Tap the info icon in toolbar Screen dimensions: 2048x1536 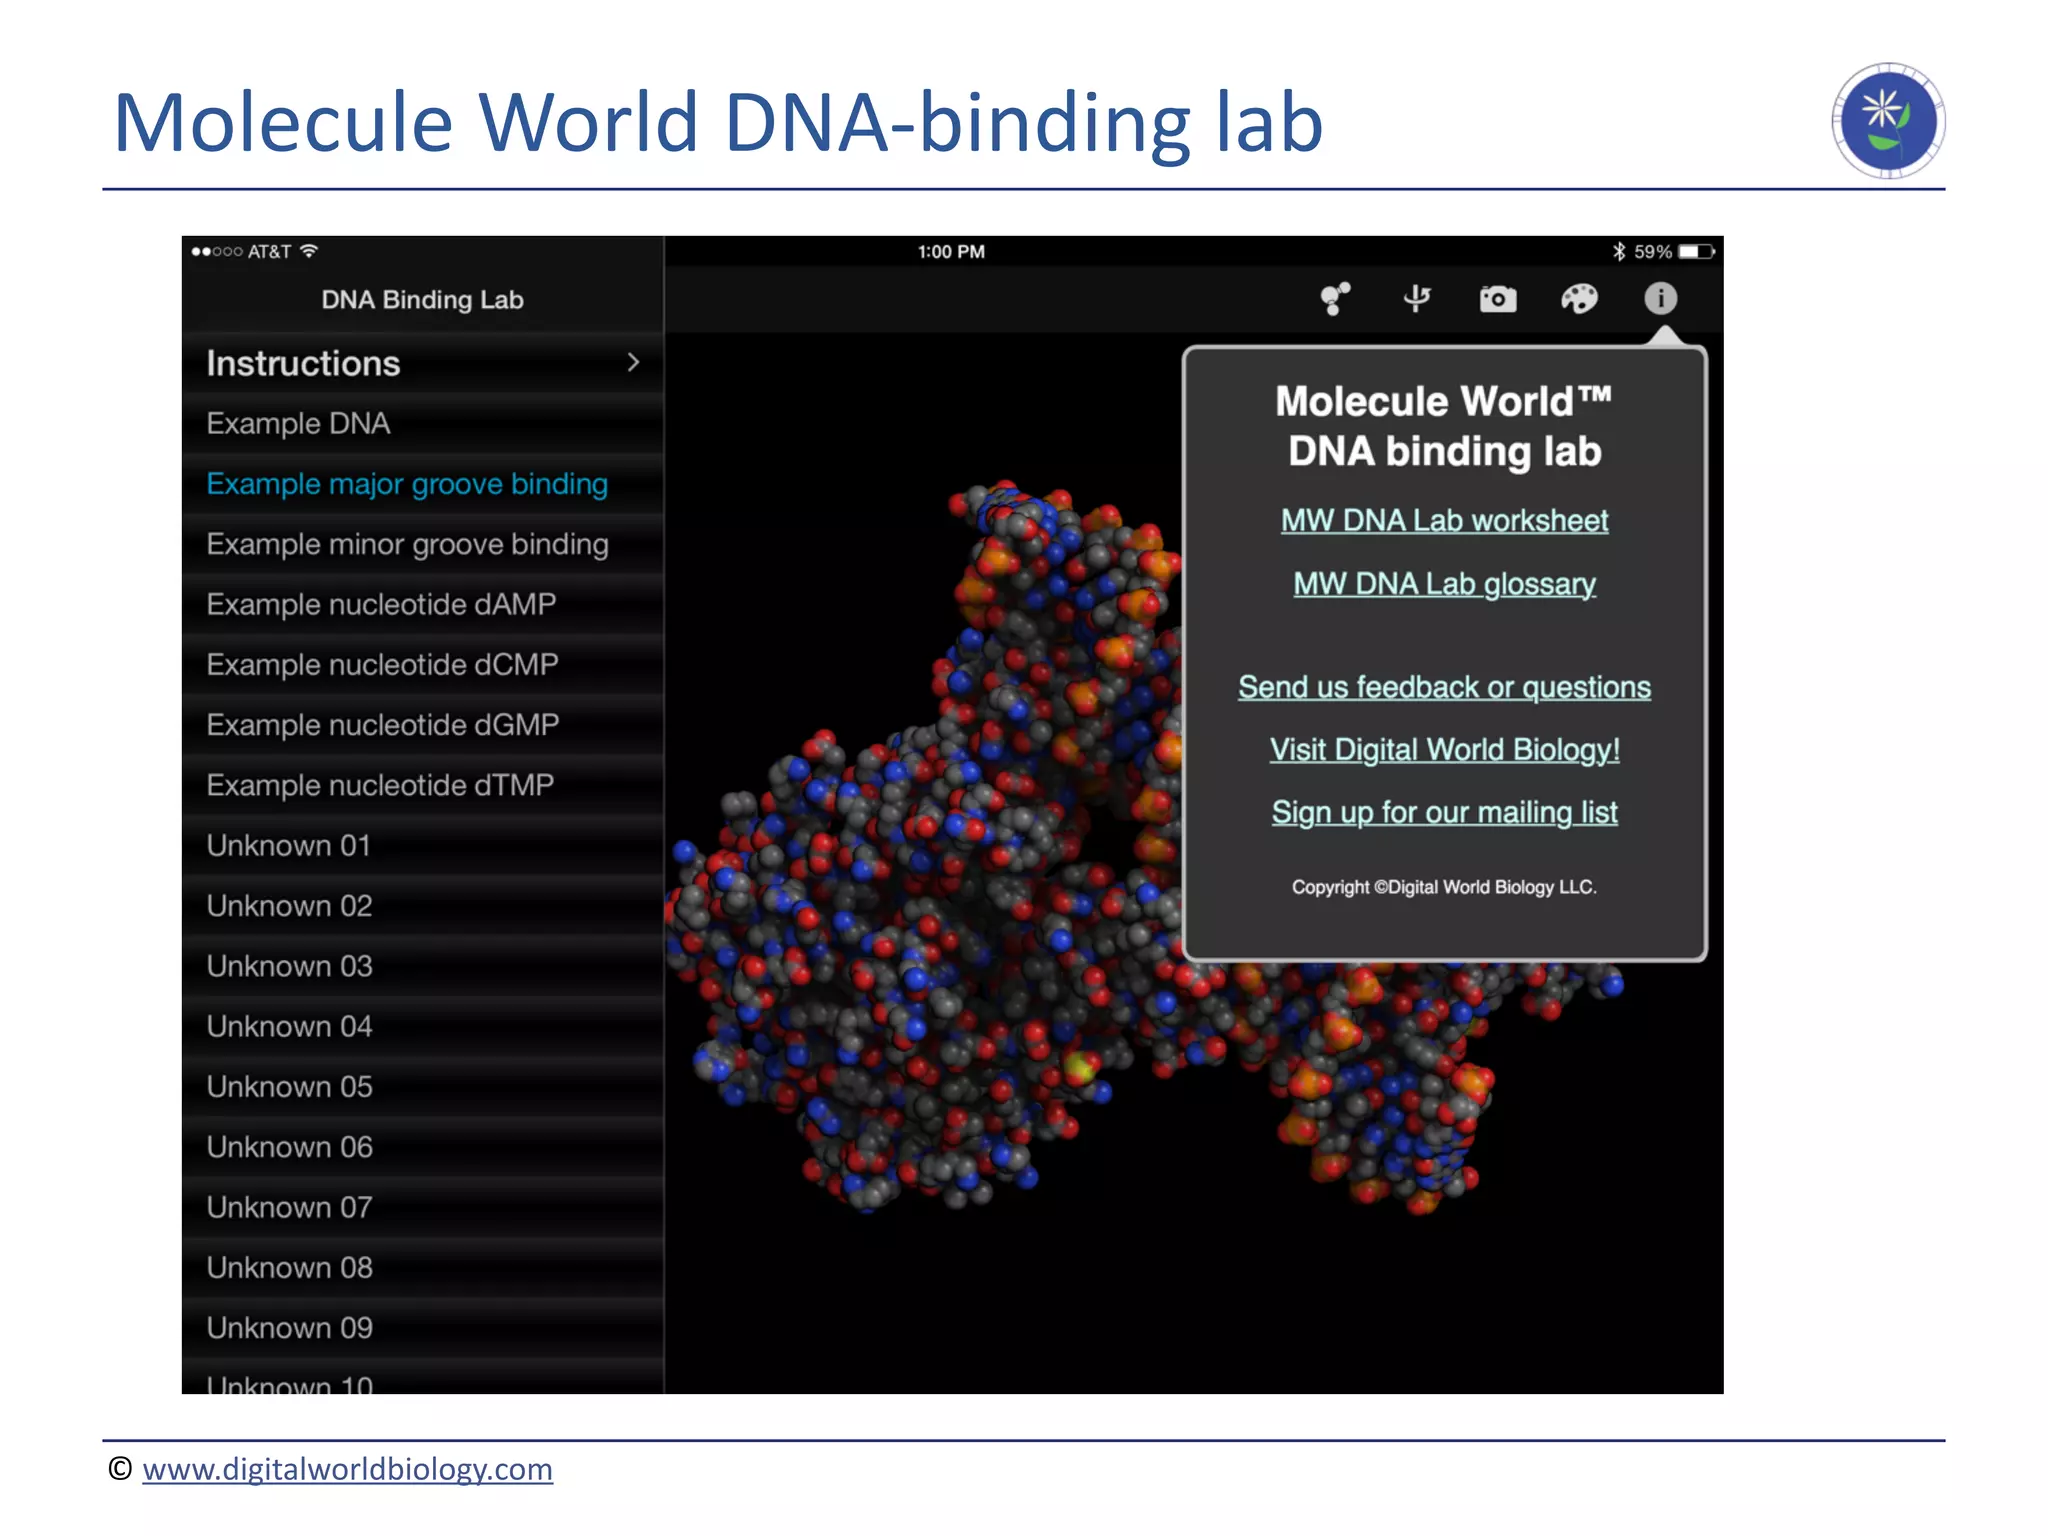(x=1660, y=298)
